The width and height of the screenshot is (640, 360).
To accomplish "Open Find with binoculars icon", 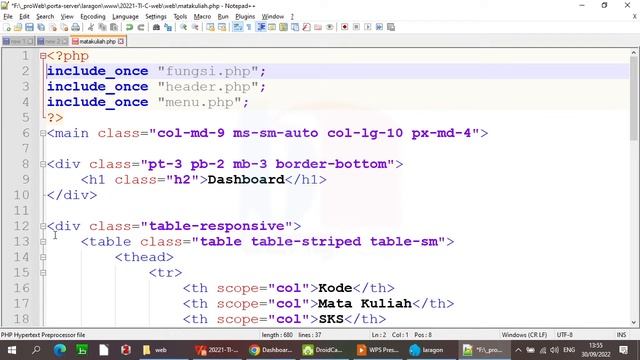I will [156, 27].
